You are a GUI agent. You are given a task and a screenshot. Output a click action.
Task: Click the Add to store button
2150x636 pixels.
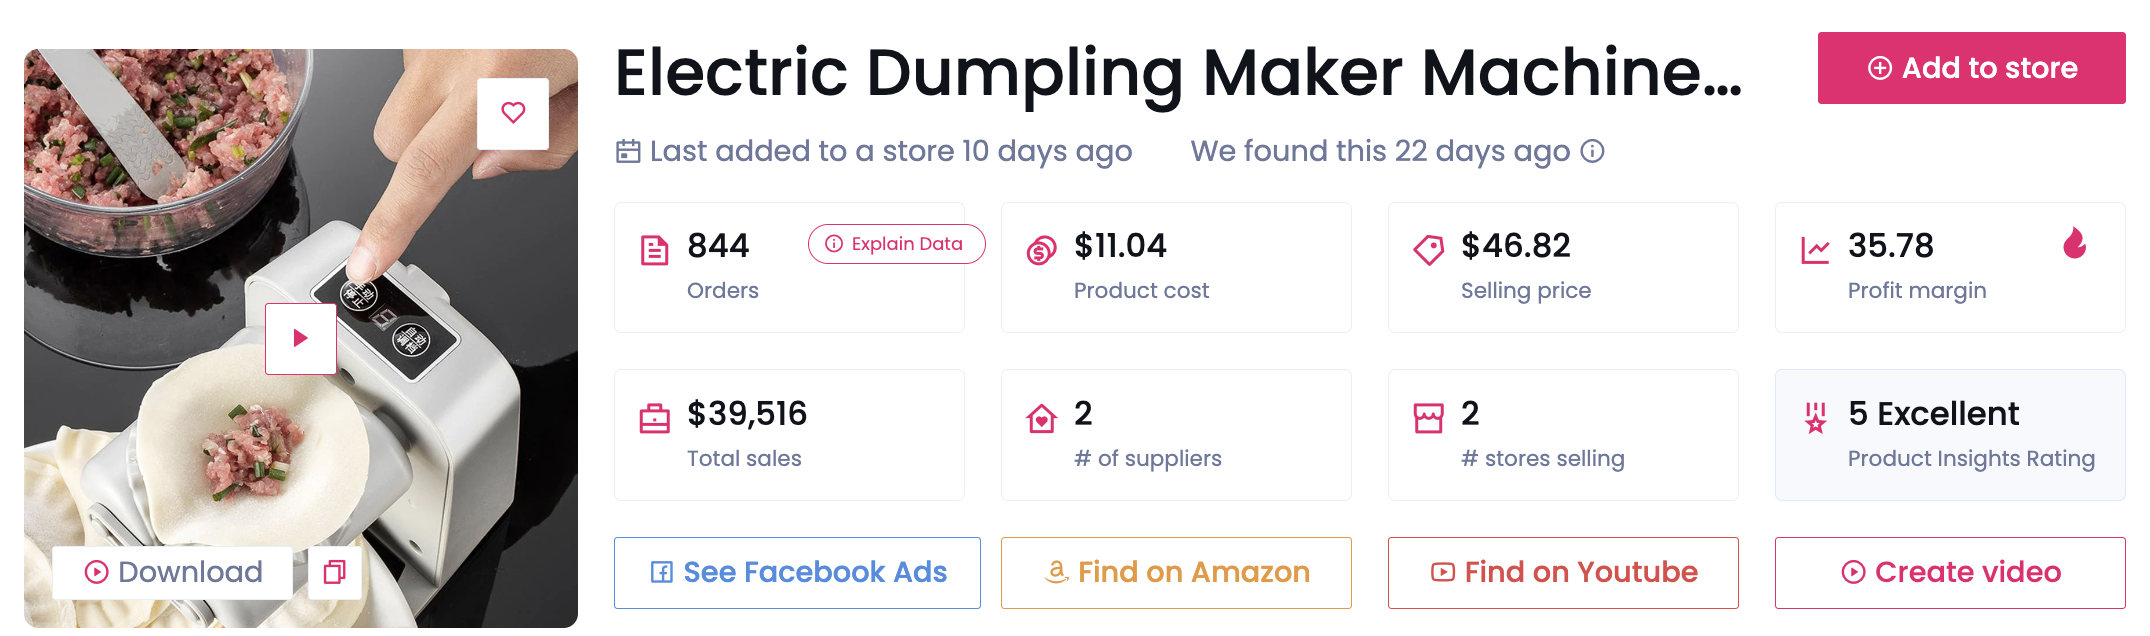point(1971,68)
